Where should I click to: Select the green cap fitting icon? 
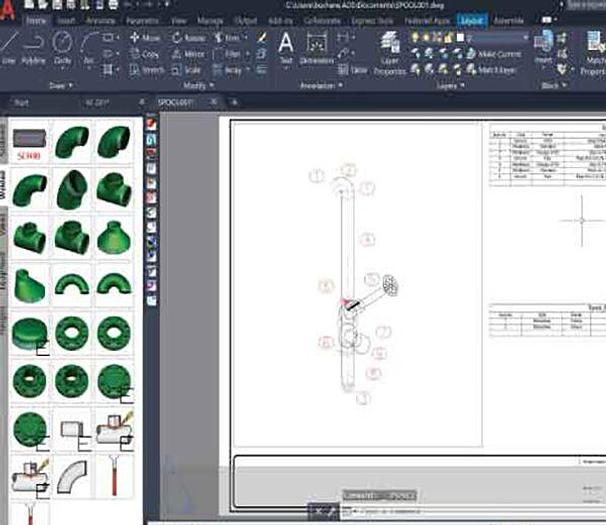click(x=31, y=333)
